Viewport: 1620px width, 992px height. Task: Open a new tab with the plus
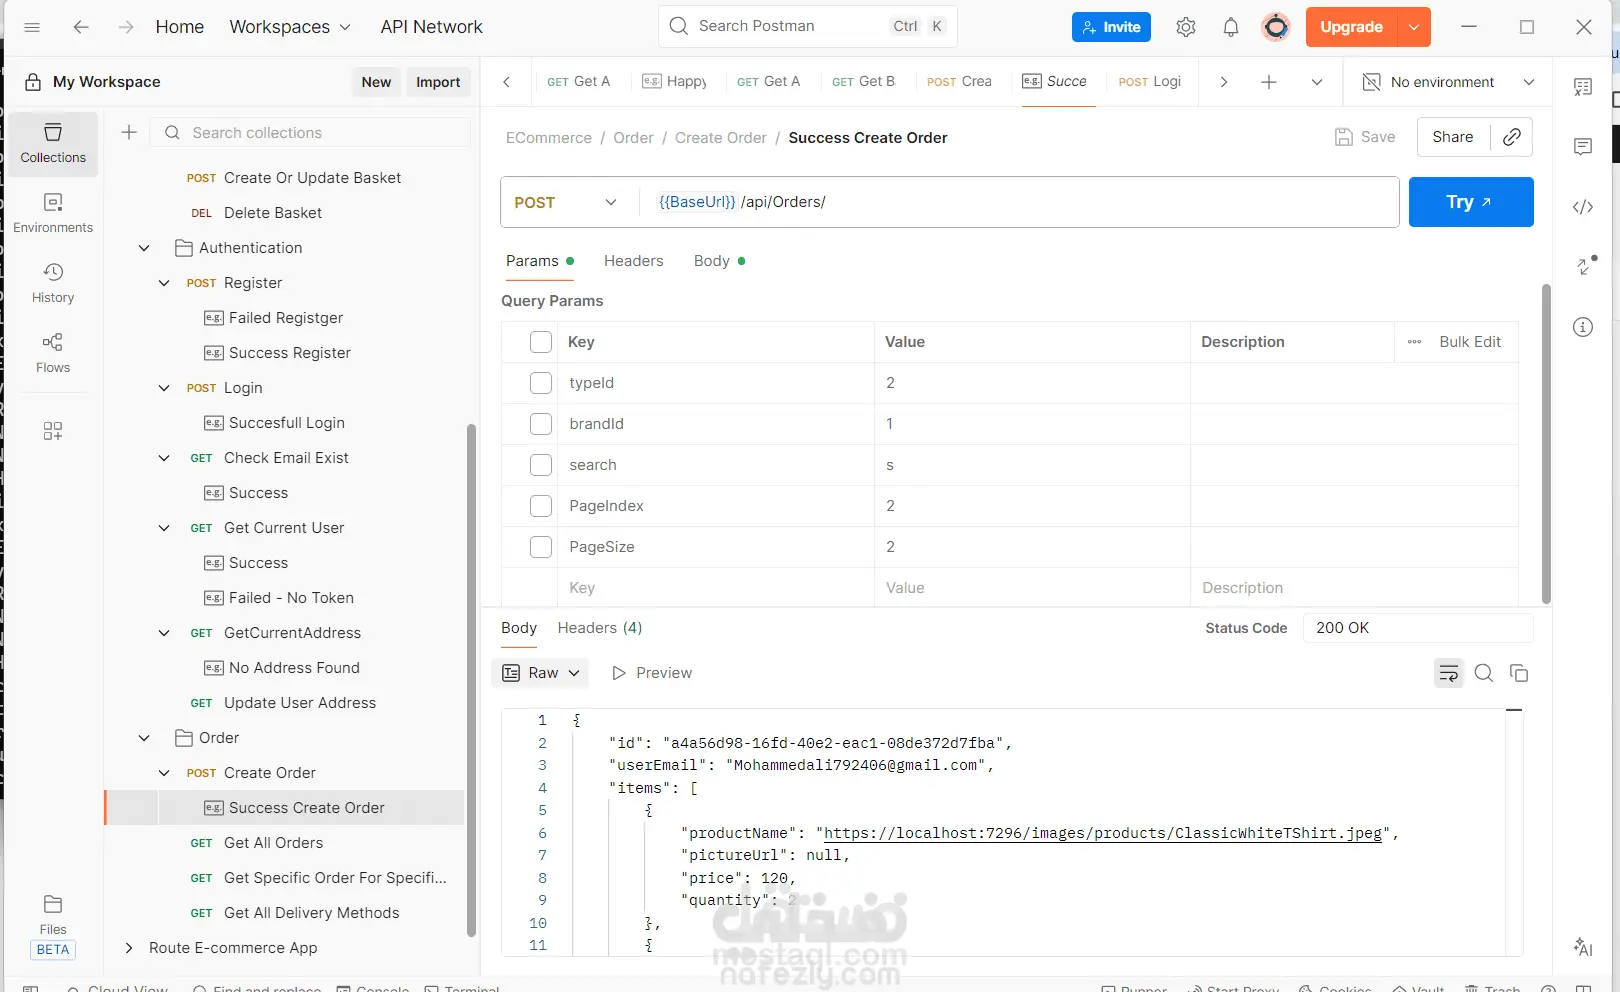coord(1269,82)
